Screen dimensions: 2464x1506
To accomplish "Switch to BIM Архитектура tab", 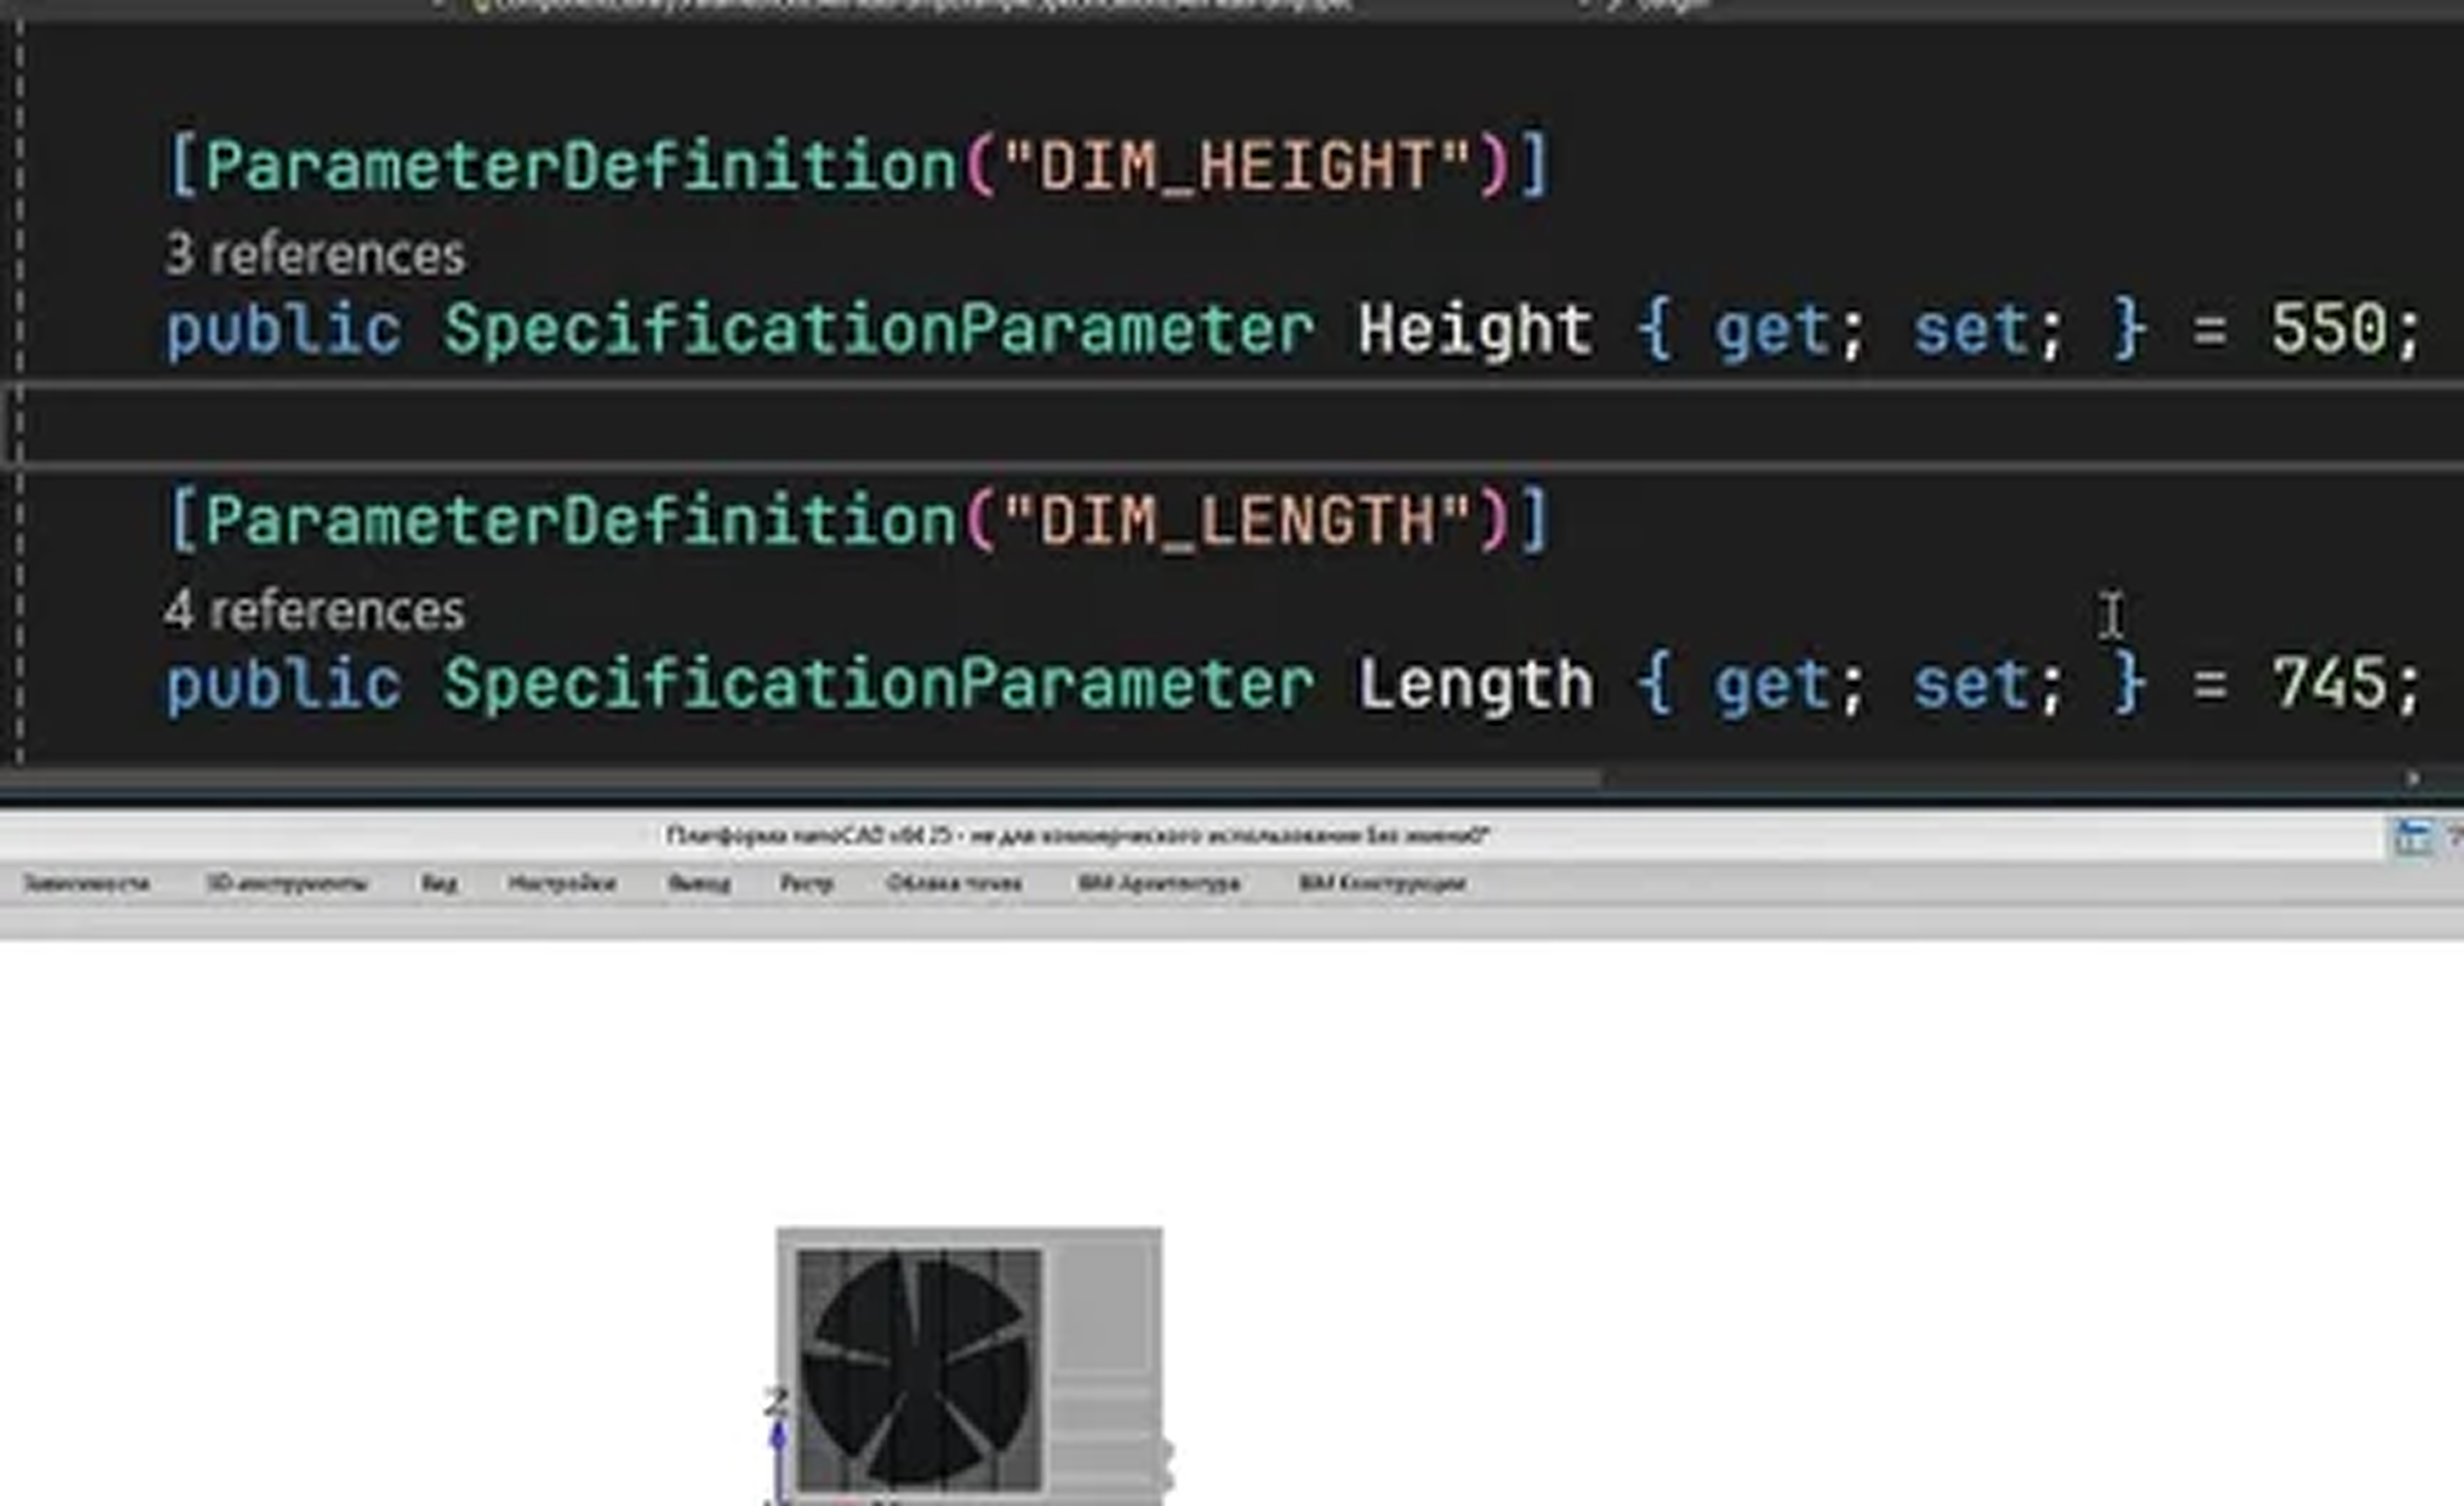I will pyautogui.click(x=1159, y=883).
